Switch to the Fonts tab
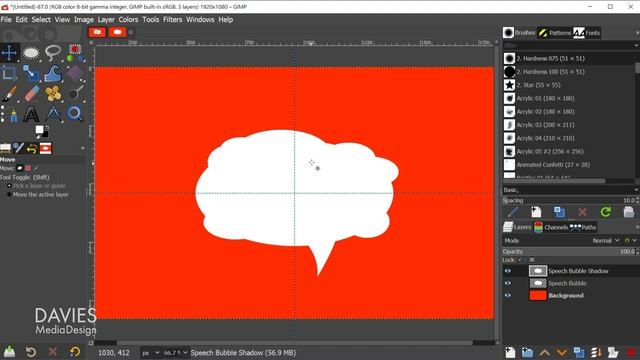Image resolution: width=640 pixels, height=360 pixels. click(x=587, y=33)
